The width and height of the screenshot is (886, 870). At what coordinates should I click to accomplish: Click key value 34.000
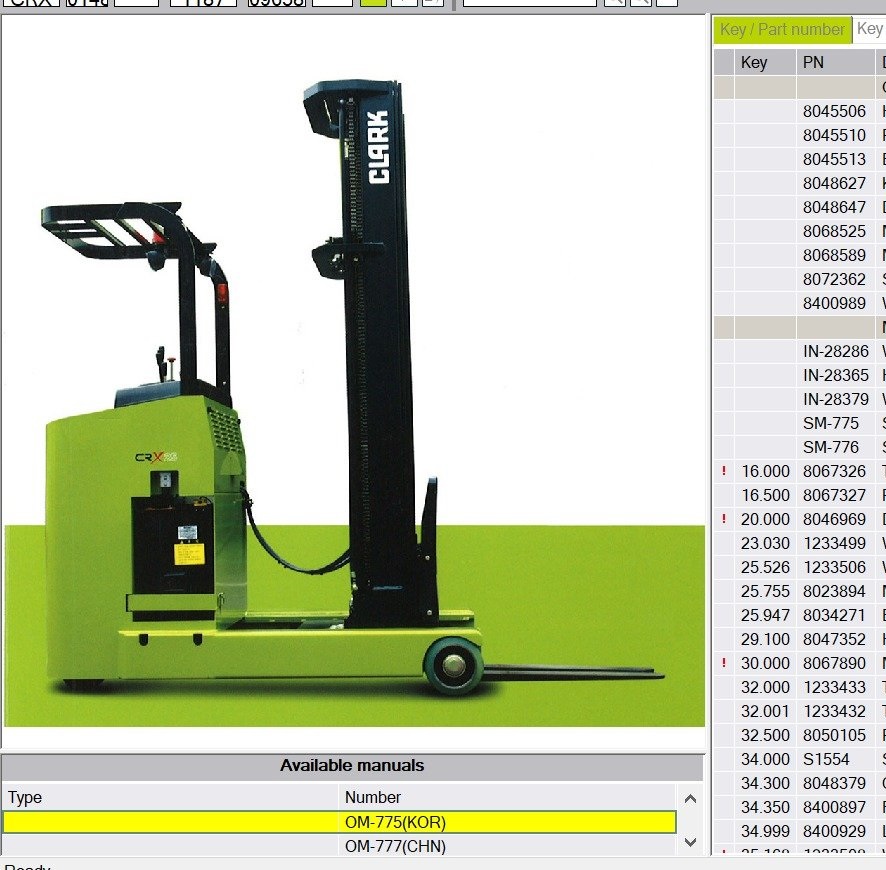pyautogui.click(x=765, y=759)
